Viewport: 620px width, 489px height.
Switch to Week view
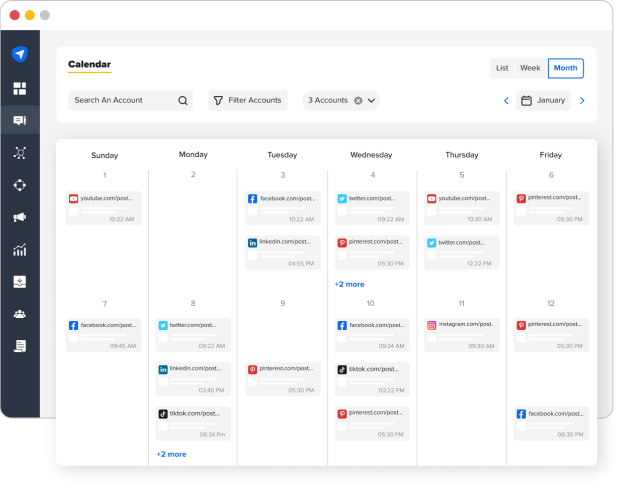tap(530, 68)
